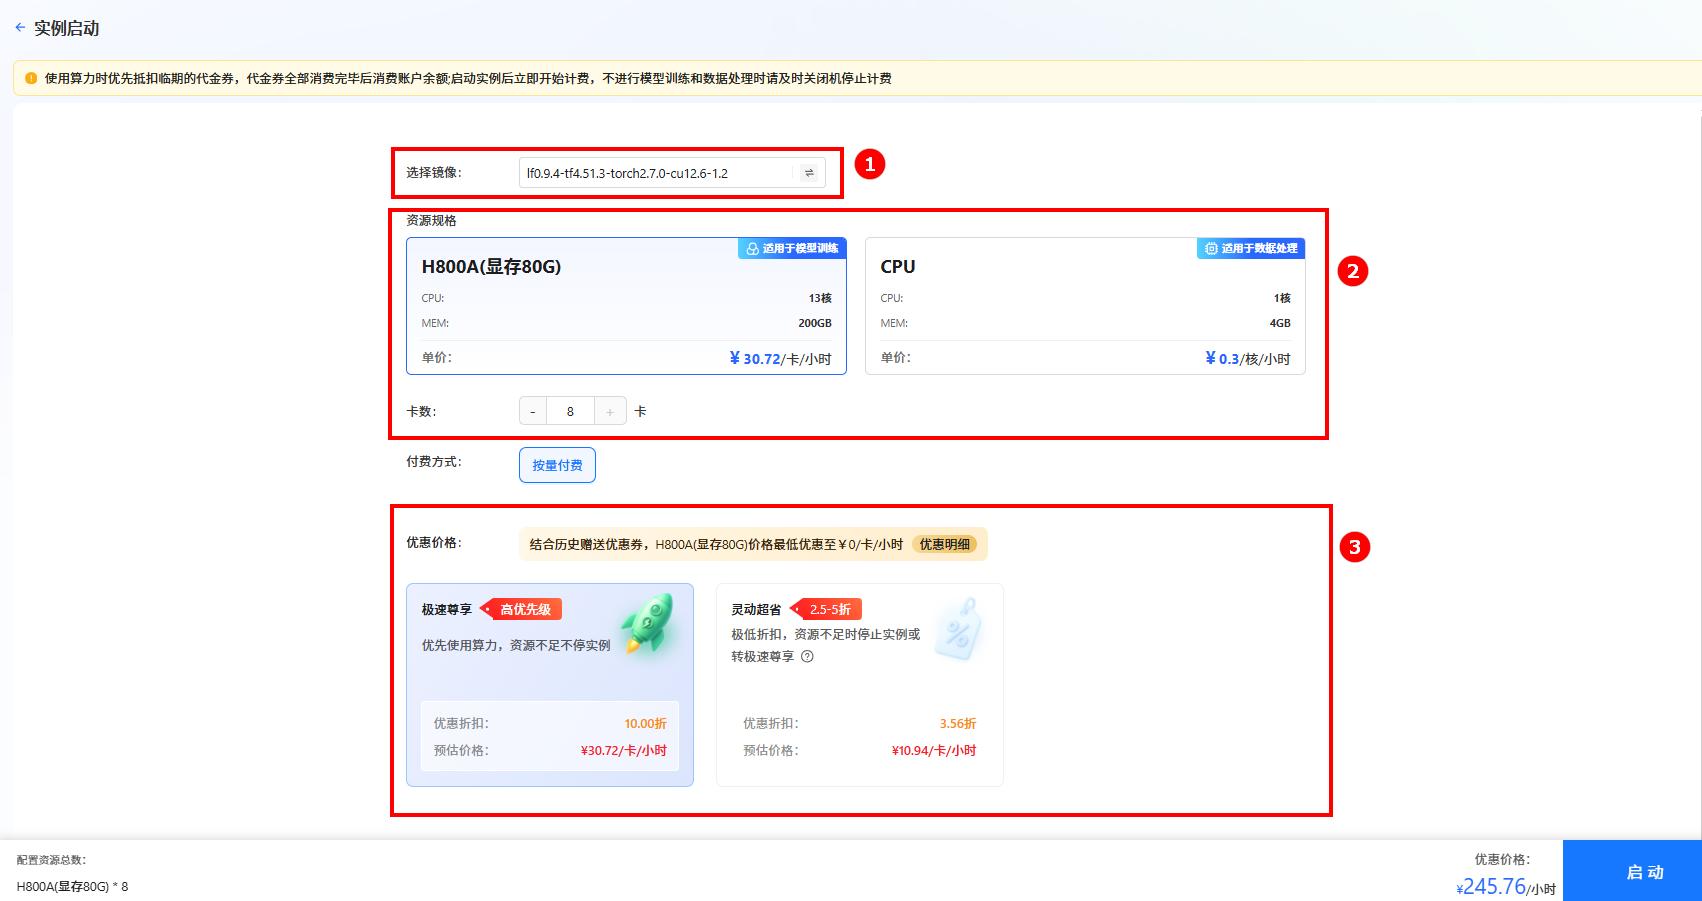
Task: Select the H800A(显存80G) resource card
Action: click(626, 305)
